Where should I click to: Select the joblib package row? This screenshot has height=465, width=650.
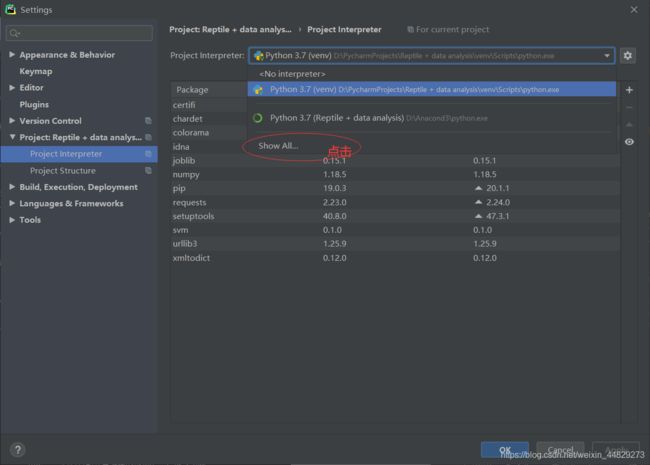(395, 160)
